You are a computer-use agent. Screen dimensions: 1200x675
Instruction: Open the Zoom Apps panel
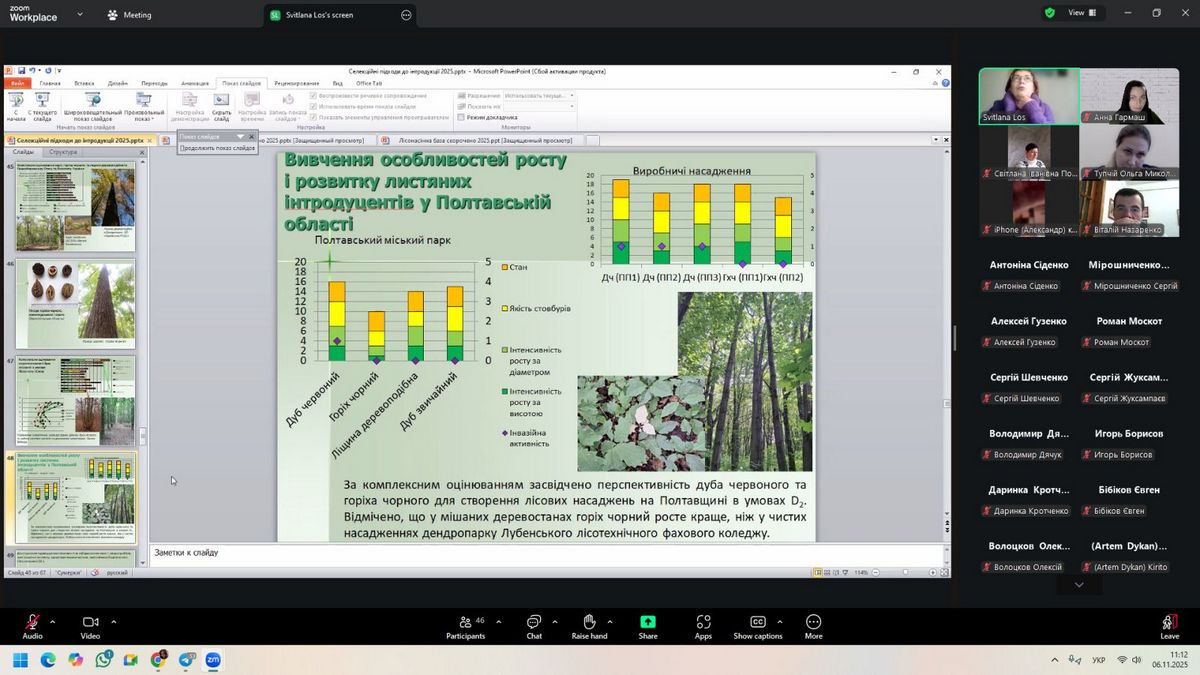pos(703,623)
